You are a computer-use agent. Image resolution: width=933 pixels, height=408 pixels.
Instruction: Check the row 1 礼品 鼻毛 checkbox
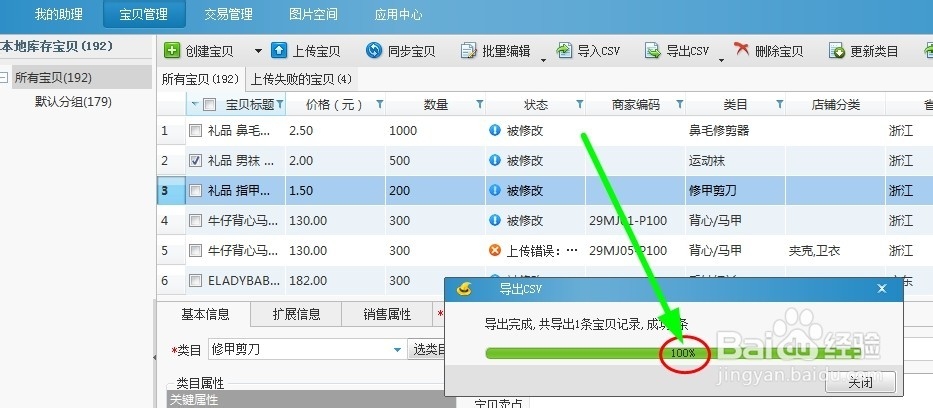click(x=195, y=130)
